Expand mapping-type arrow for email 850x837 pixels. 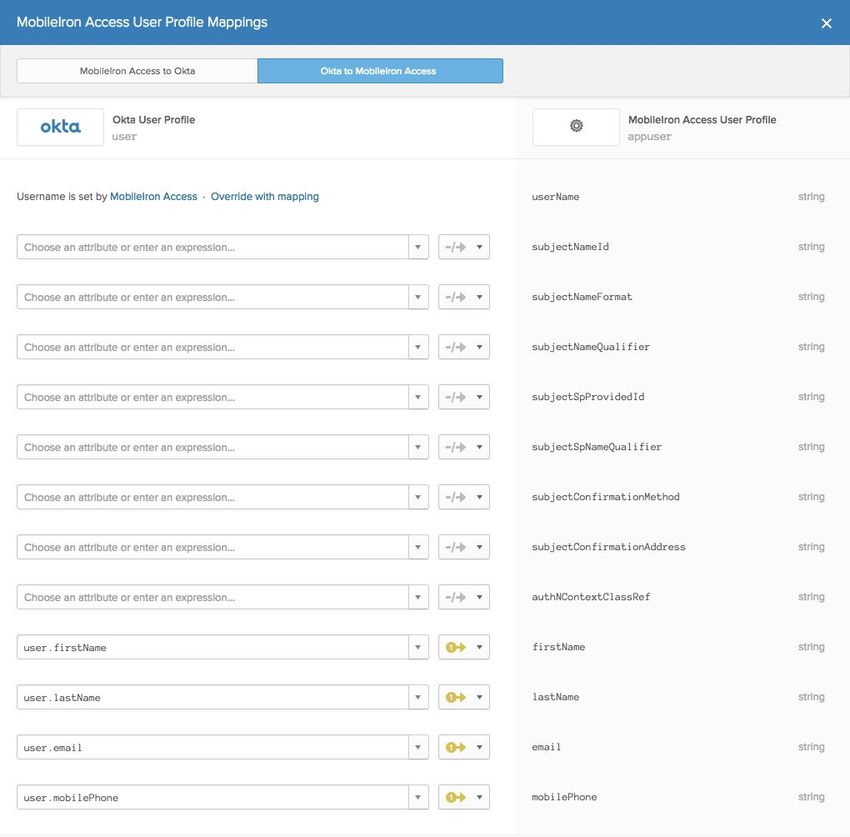click(x=480, y=748)
